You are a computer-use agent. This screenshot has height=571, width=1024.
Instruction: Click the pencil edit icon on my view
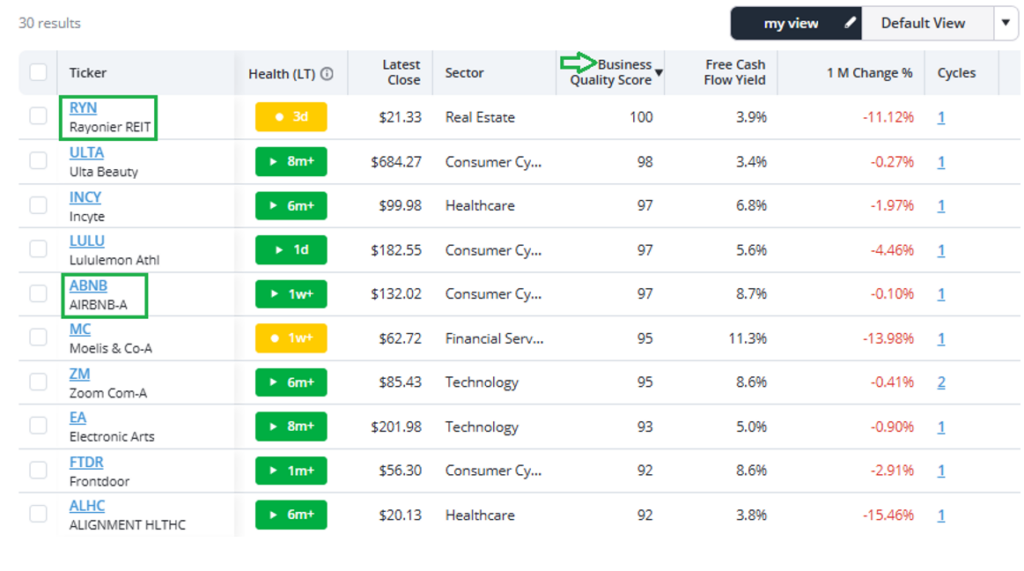point(850,23)
